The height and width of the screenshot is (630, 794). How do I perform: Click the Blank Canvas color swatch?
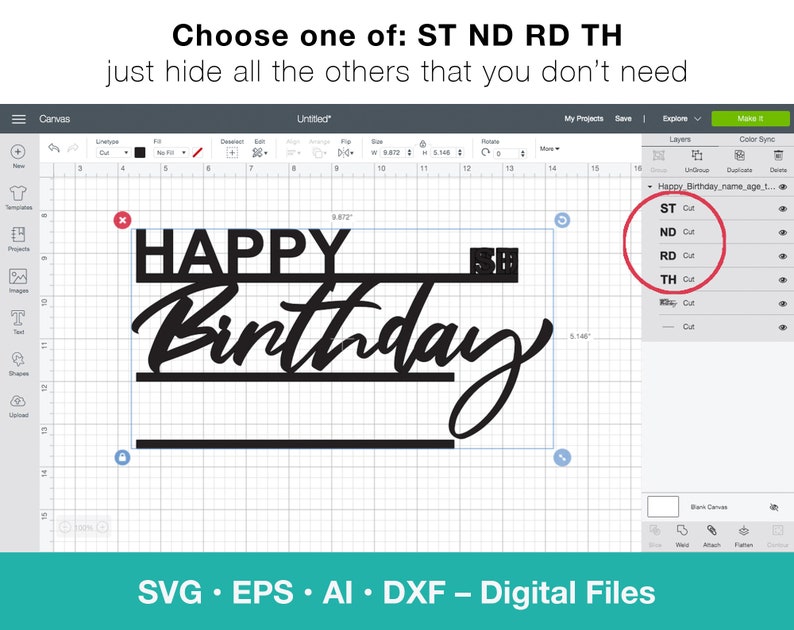663,506
